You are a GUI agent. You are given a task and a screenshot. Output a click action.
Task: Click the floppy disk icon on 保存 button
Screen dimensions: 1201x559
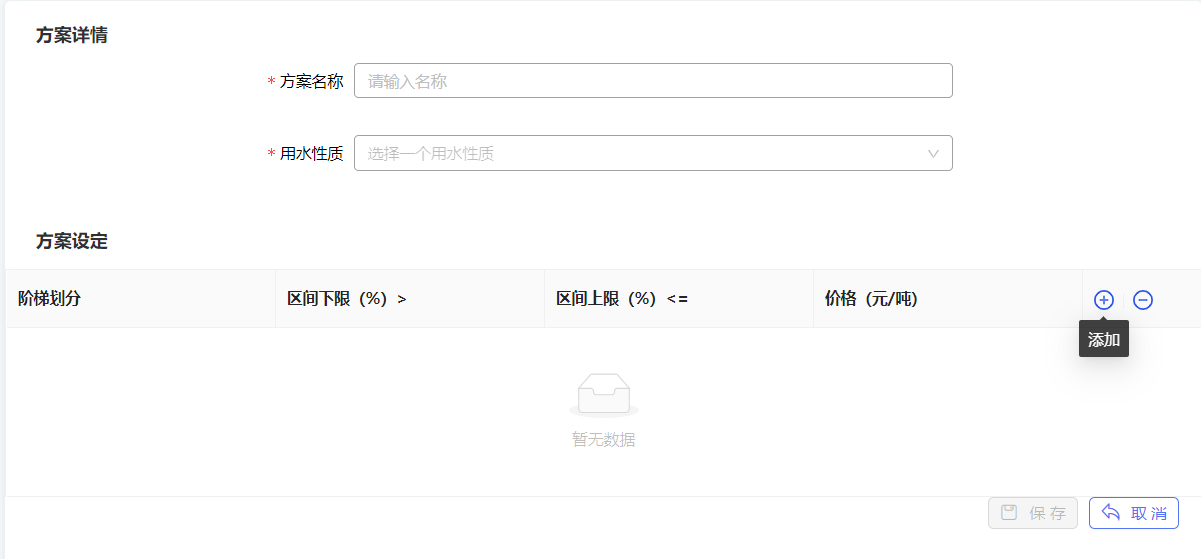(x=1009, y=513)
